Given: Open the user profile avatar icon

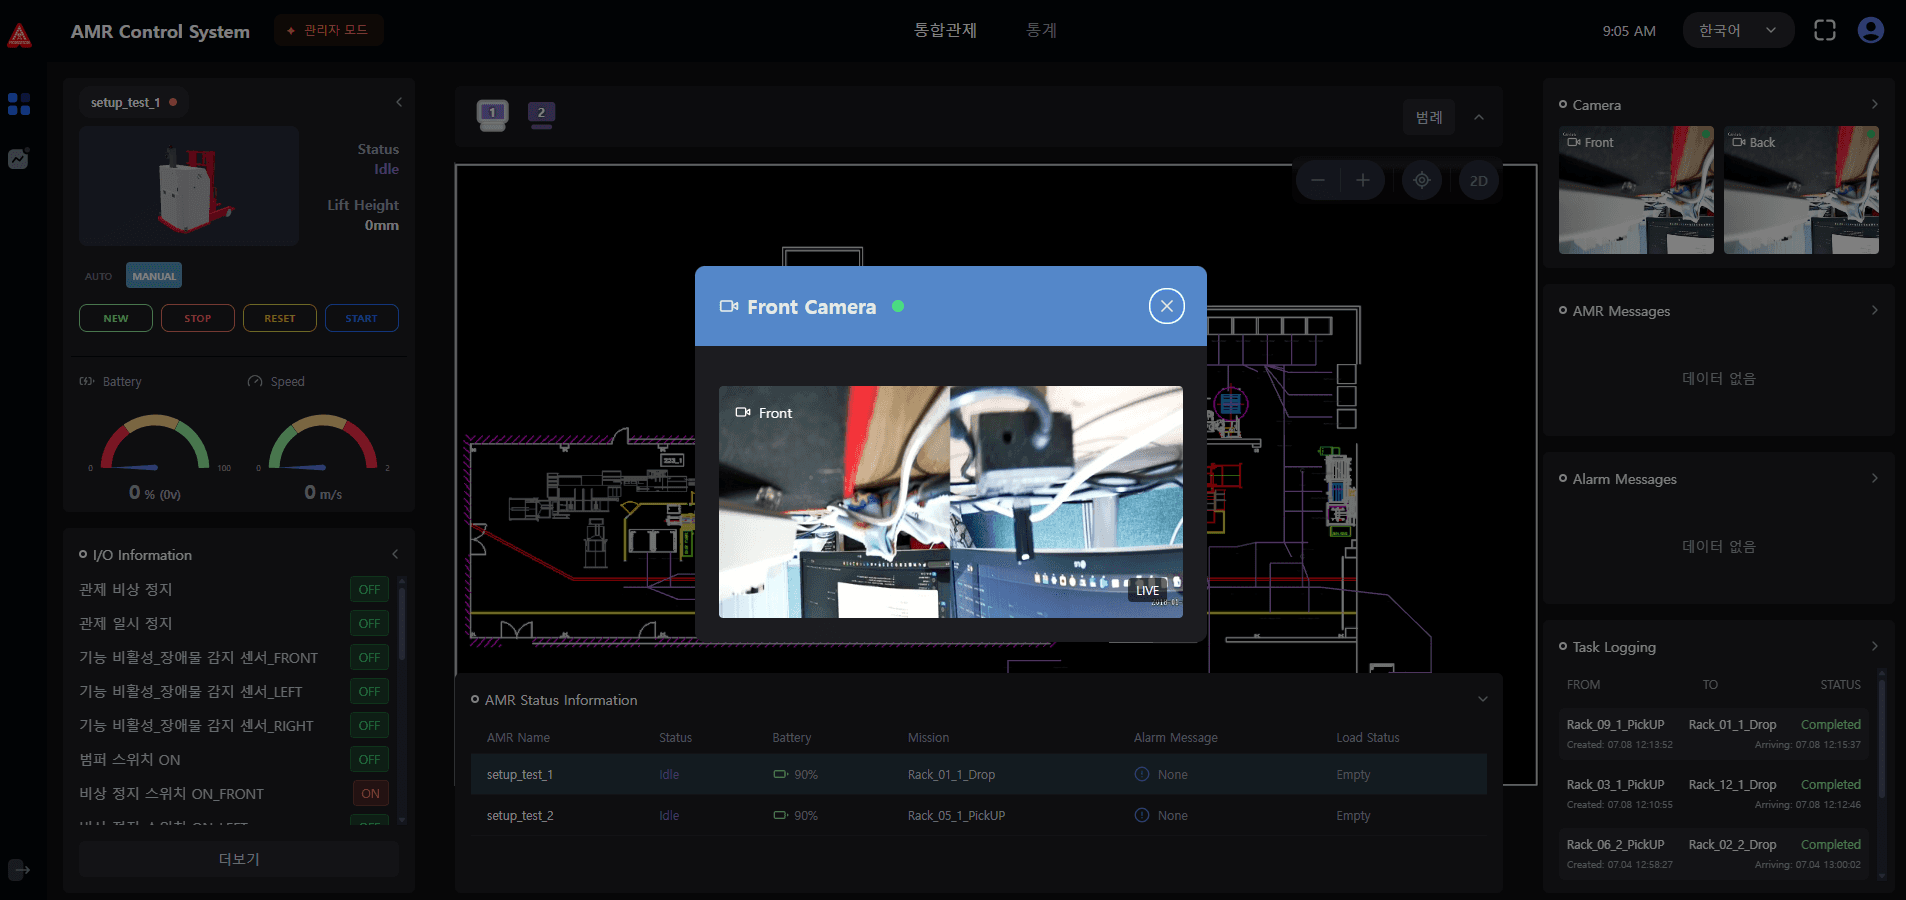Looking at the screenshot, I should coord(1870,30).
